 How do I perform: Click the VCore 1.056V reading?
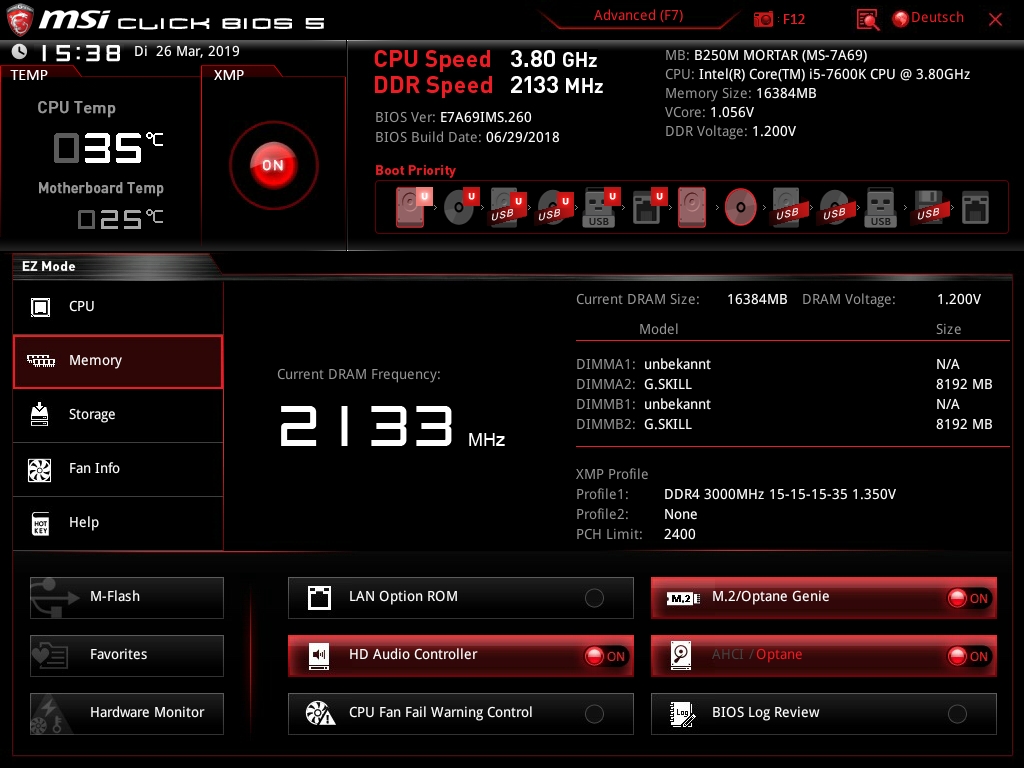tap(709, 112)
